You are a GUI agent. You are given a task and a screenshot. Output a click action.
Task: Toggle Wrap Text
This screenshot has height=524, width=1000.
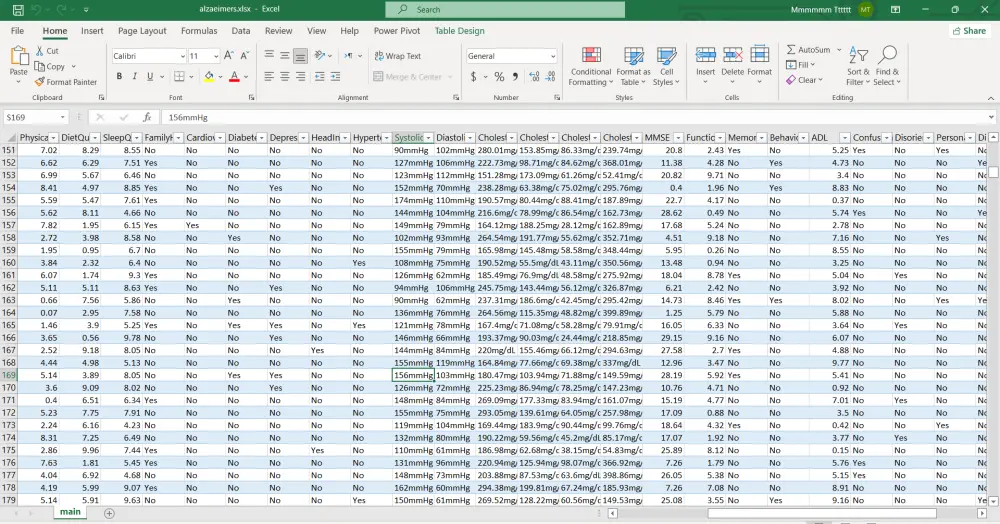tap(398, 56)
